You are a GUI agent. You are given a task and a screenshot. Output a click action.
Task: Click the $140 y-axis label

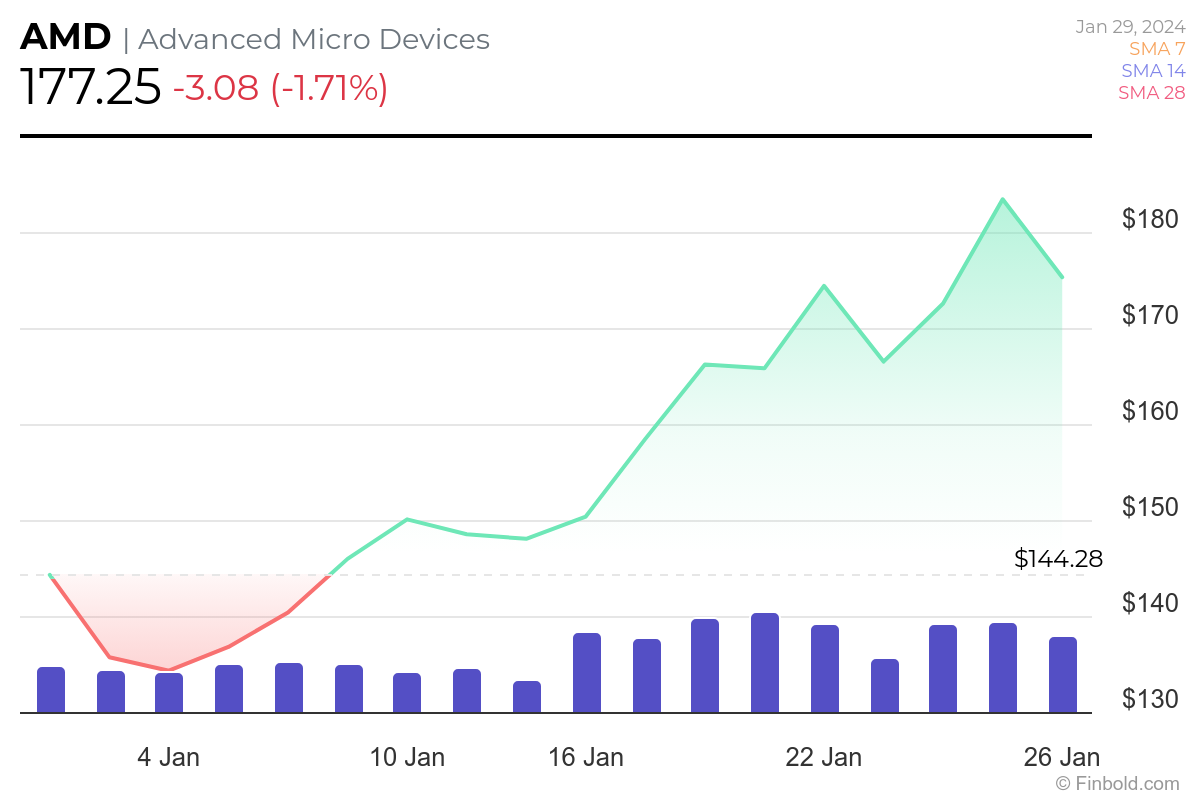[x=1150, y=603]
